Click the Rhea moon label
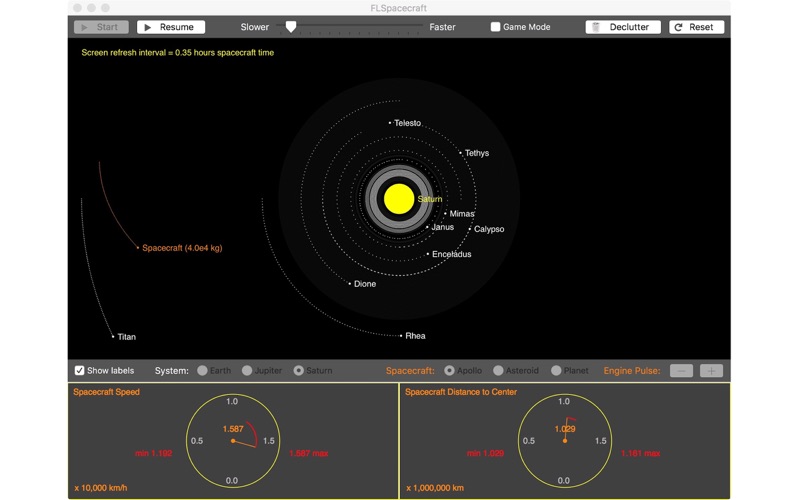800x500 pixels. pos(415,336)
